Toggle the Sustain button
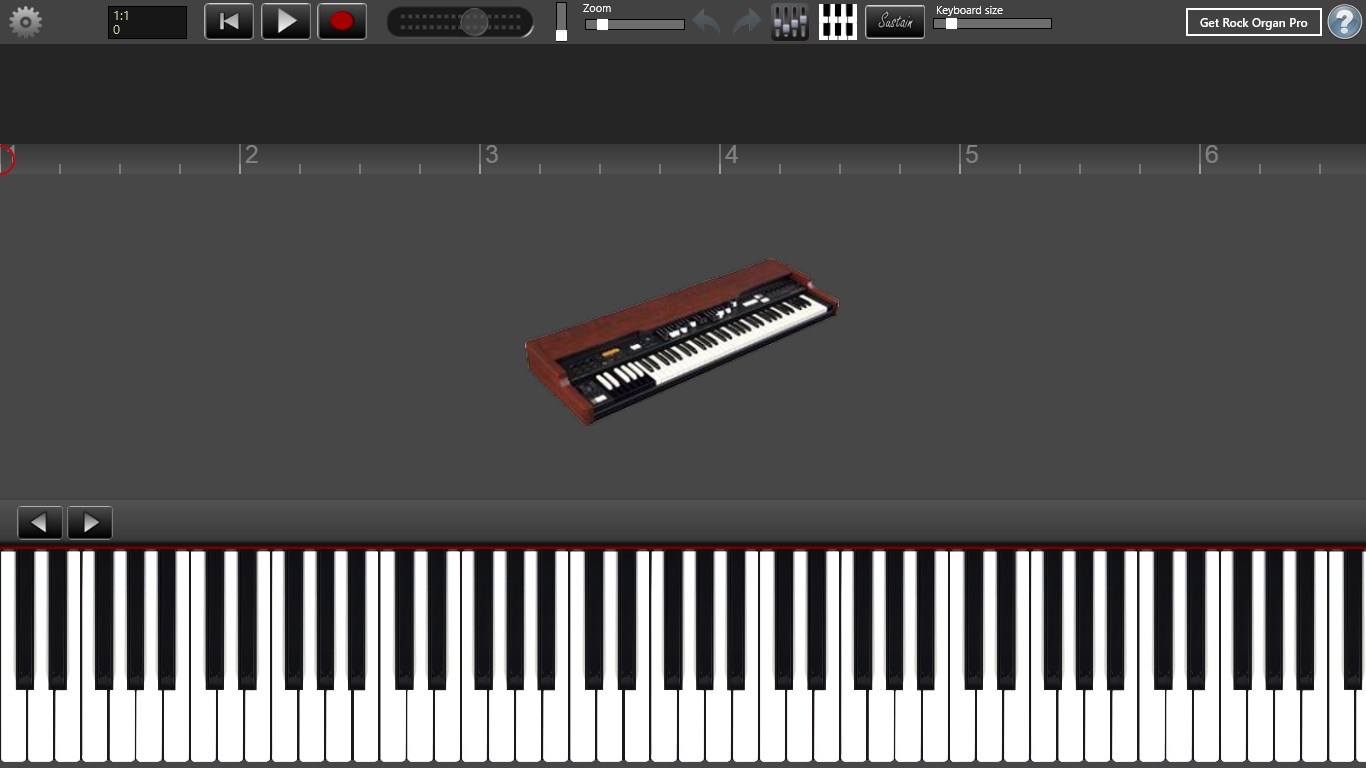The width and height of the screenshot is (1366, 768). (x=895, y=22)
